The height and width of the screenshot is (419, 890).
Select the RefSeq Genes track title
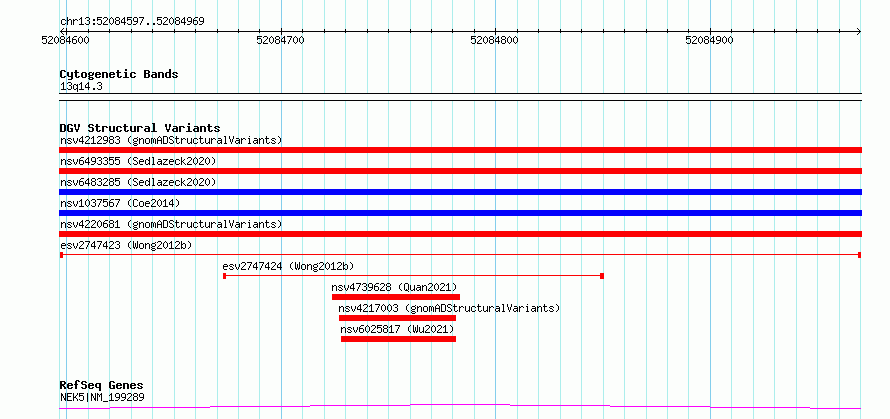coord(101,386)
